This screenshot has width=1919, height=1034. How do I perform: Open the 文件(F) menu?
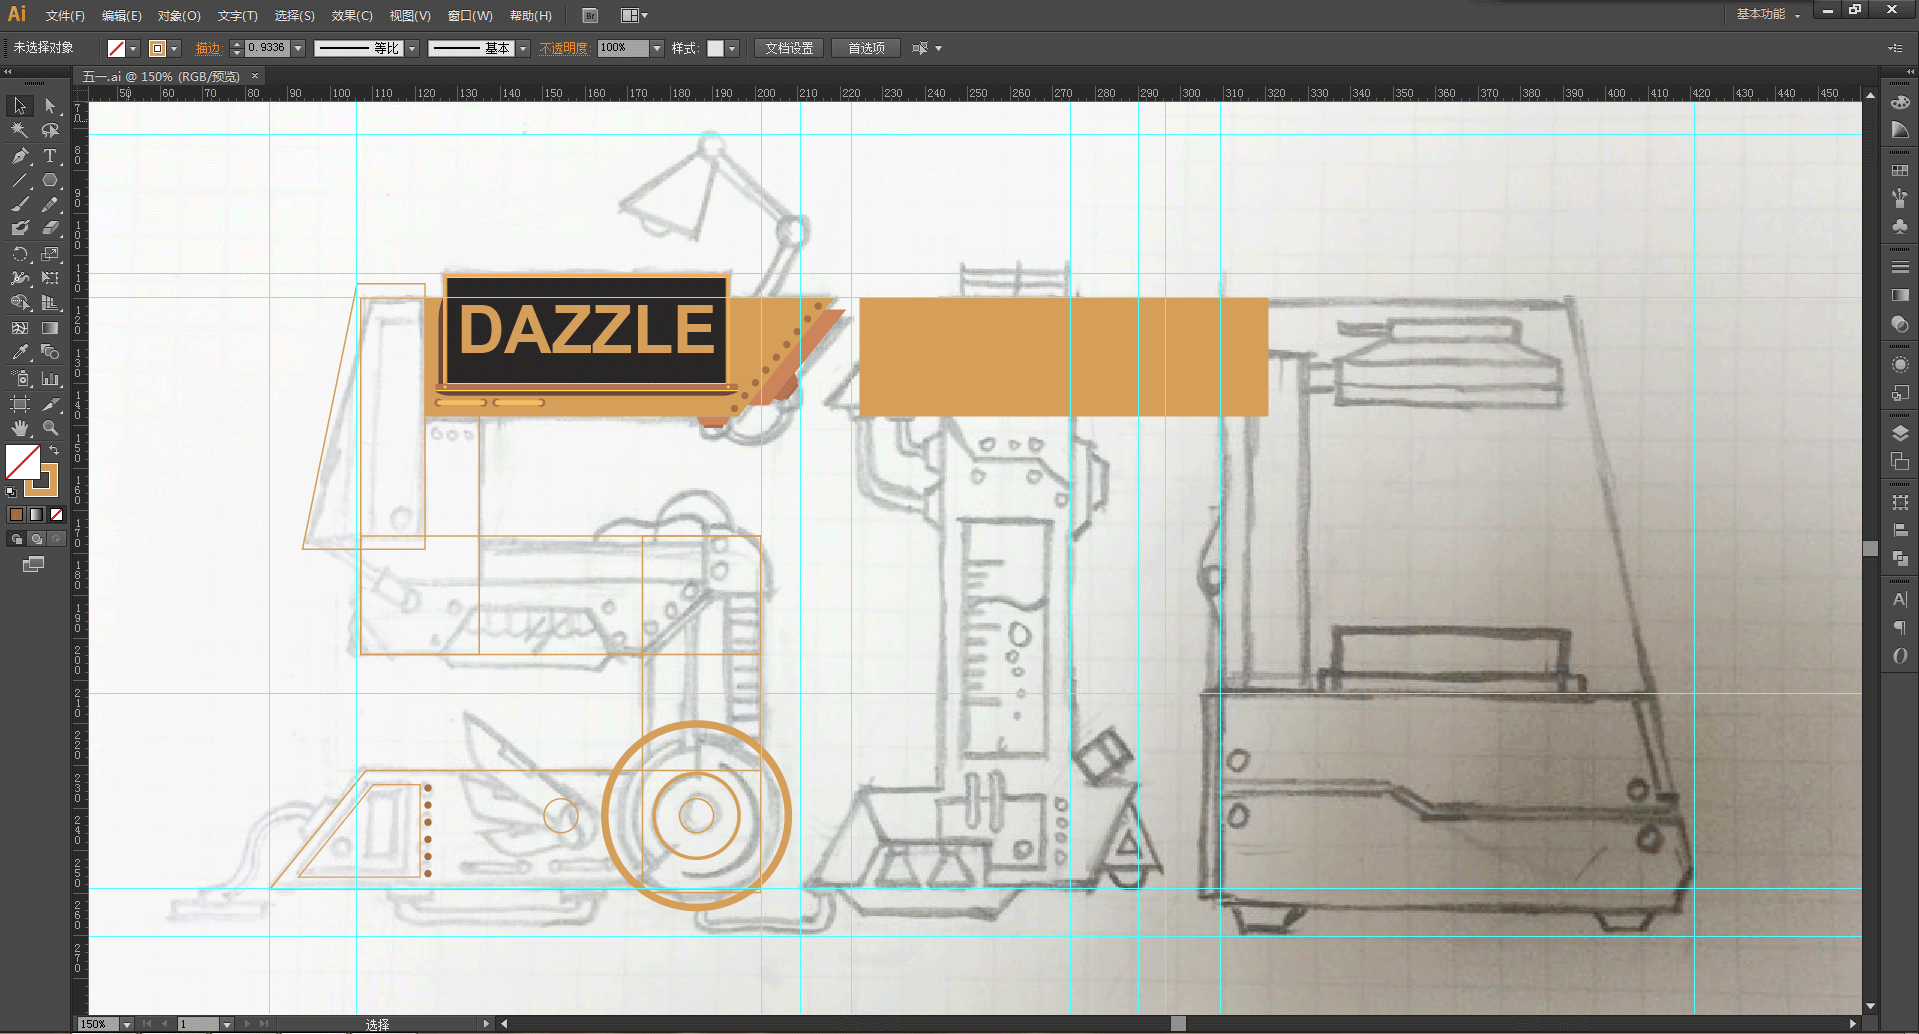pos(65,16)
